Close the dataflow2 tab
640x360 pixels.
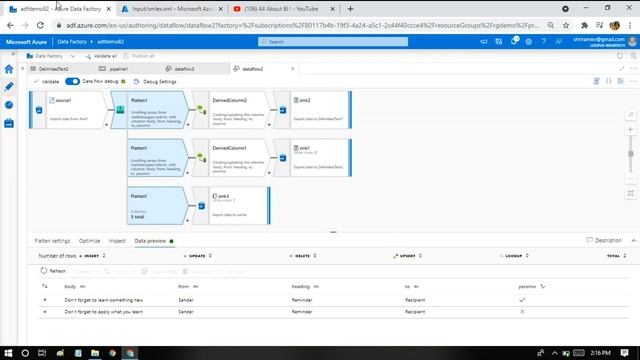(x=293, y=69)
